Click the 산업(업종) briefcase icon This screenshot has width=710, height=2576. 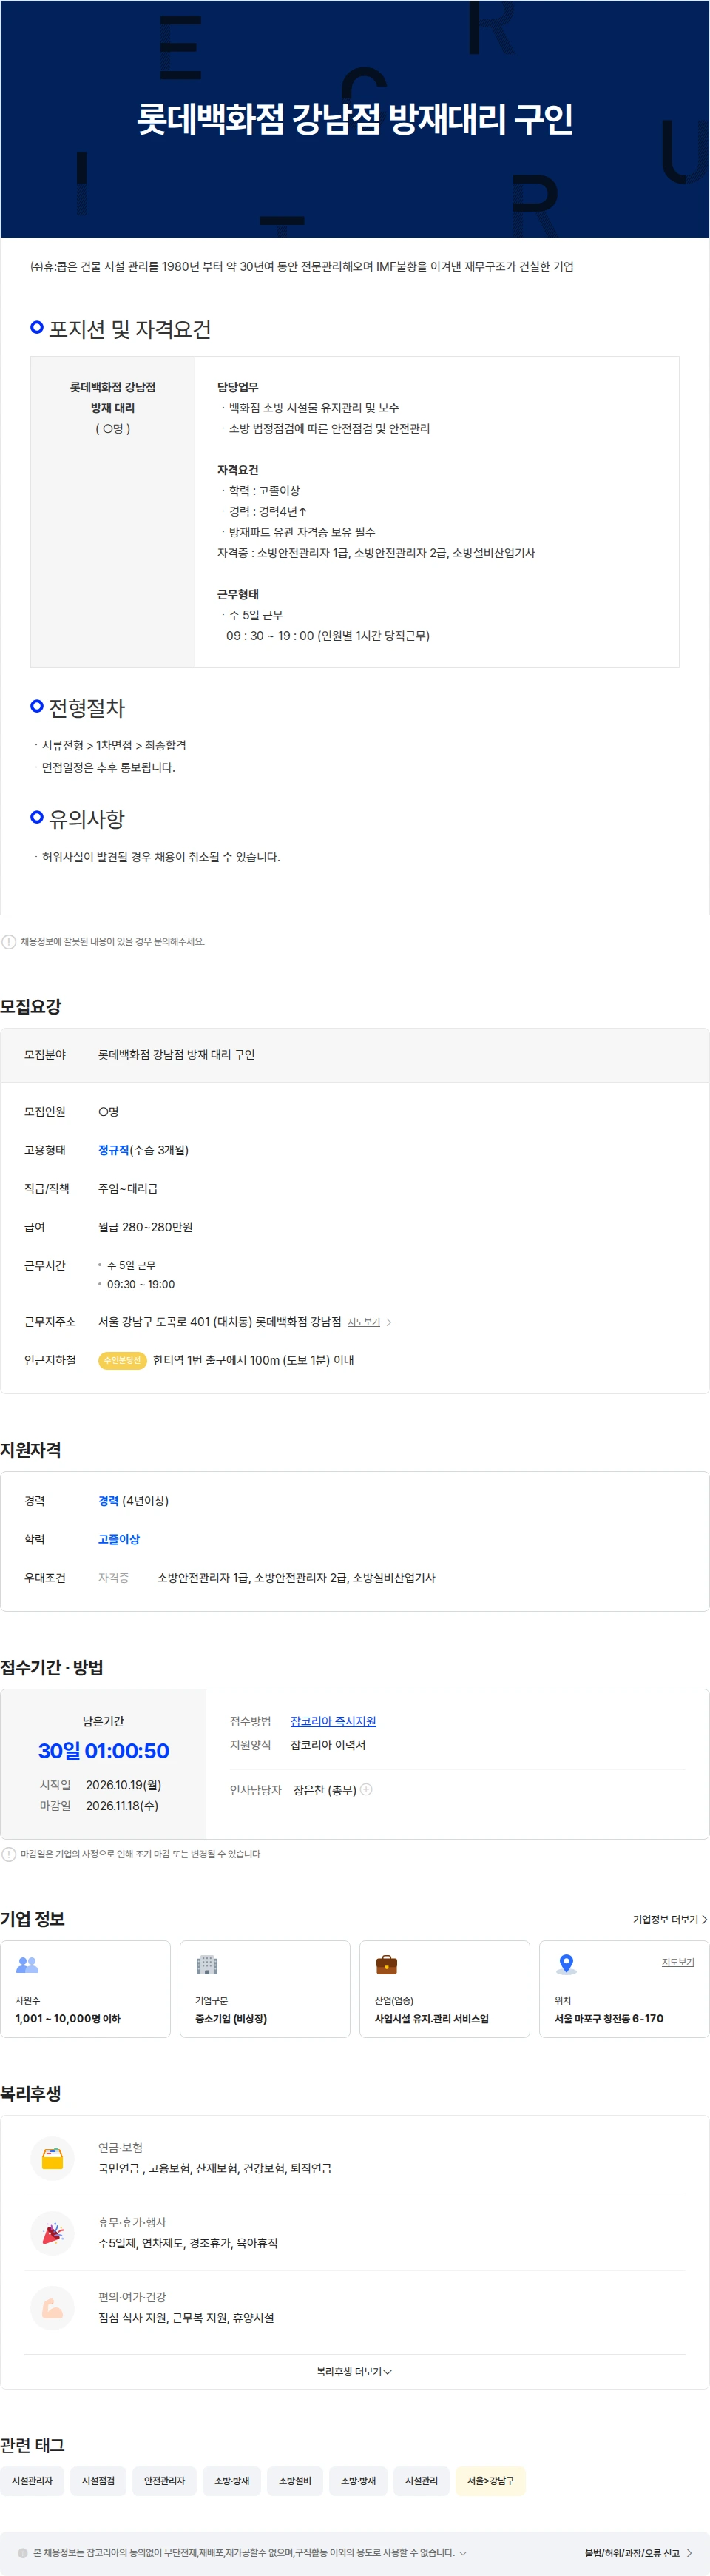(x=386, y=1964)
